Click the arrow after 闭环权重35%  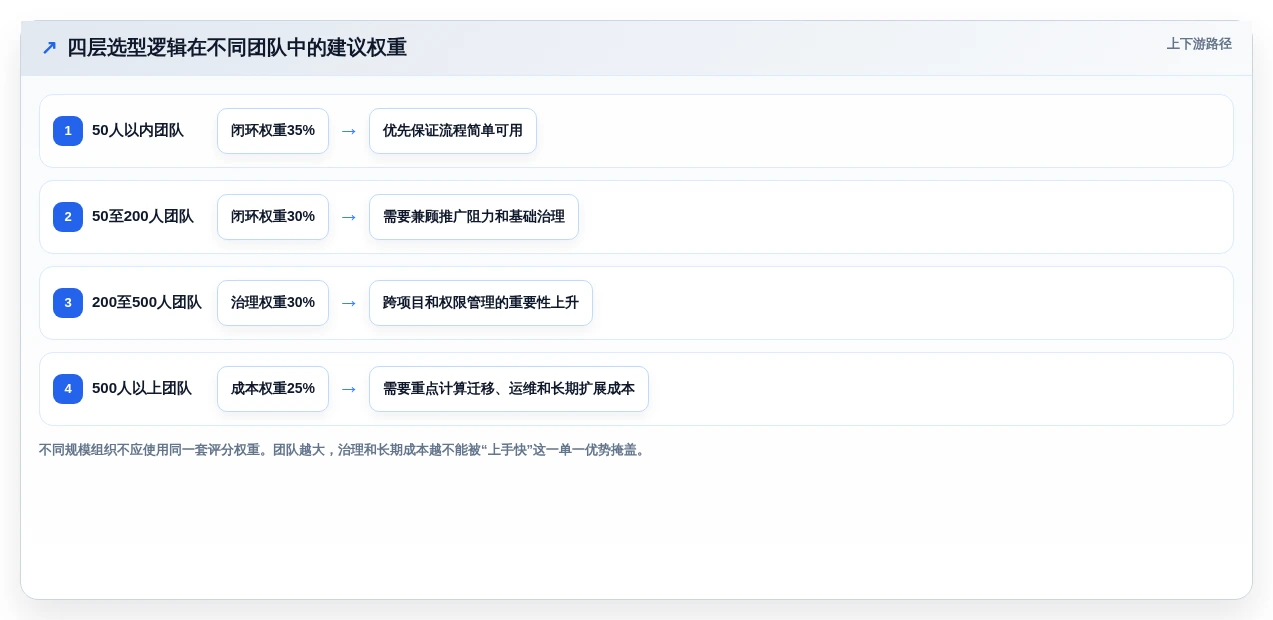[349, 131]
